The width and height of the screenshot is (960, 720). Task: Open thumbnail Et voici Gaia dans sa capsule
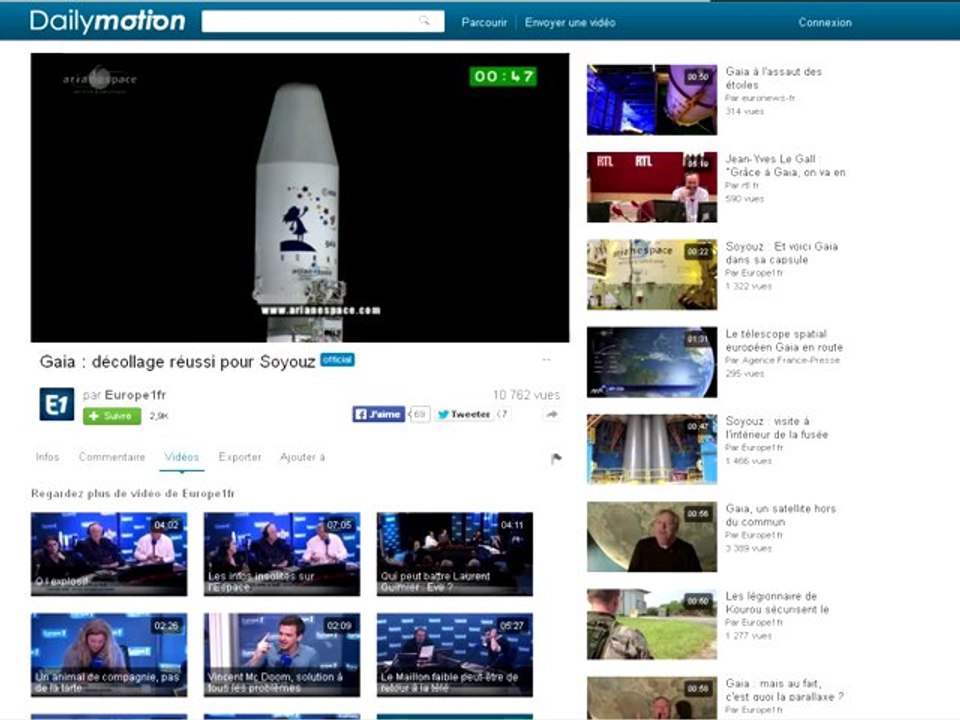[x=652, y=274]
